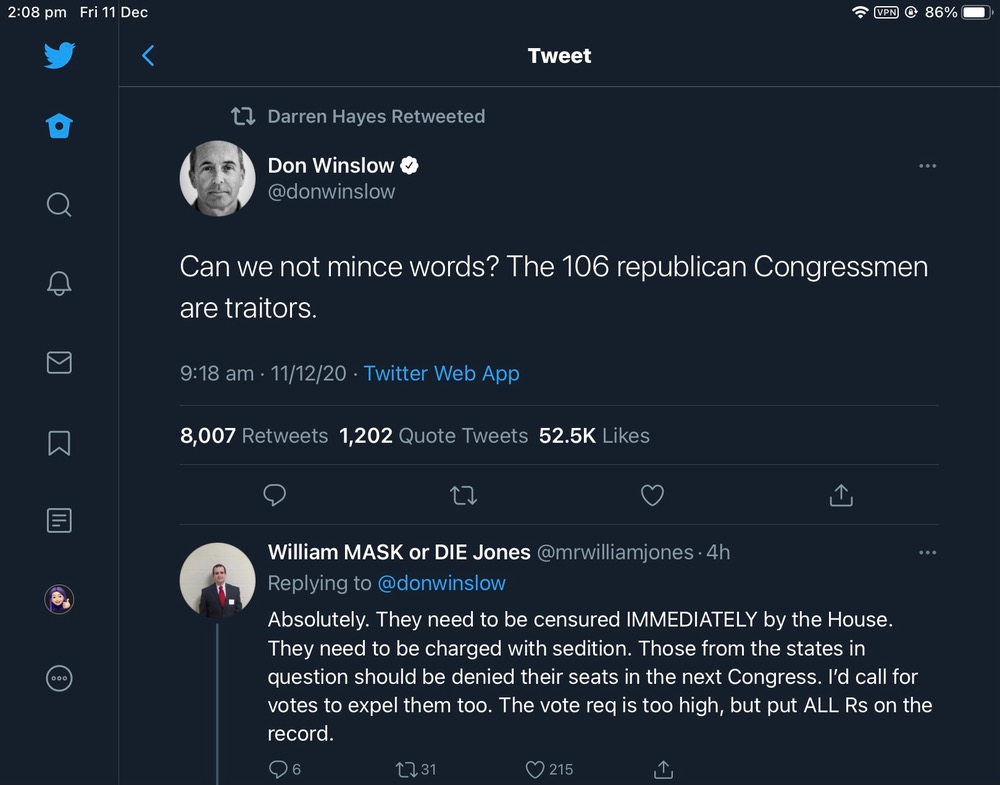Open William Jones reply options menu

927,552
